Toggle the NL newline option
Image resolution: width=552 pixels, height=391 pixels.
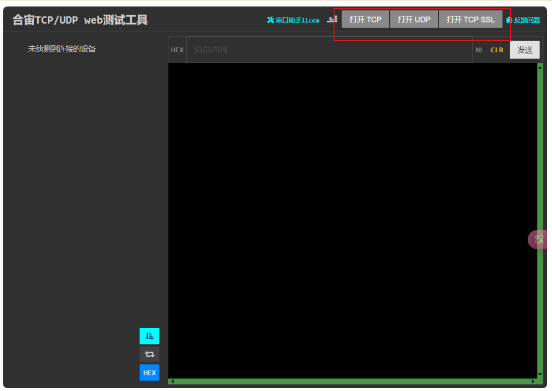(479, 50)
